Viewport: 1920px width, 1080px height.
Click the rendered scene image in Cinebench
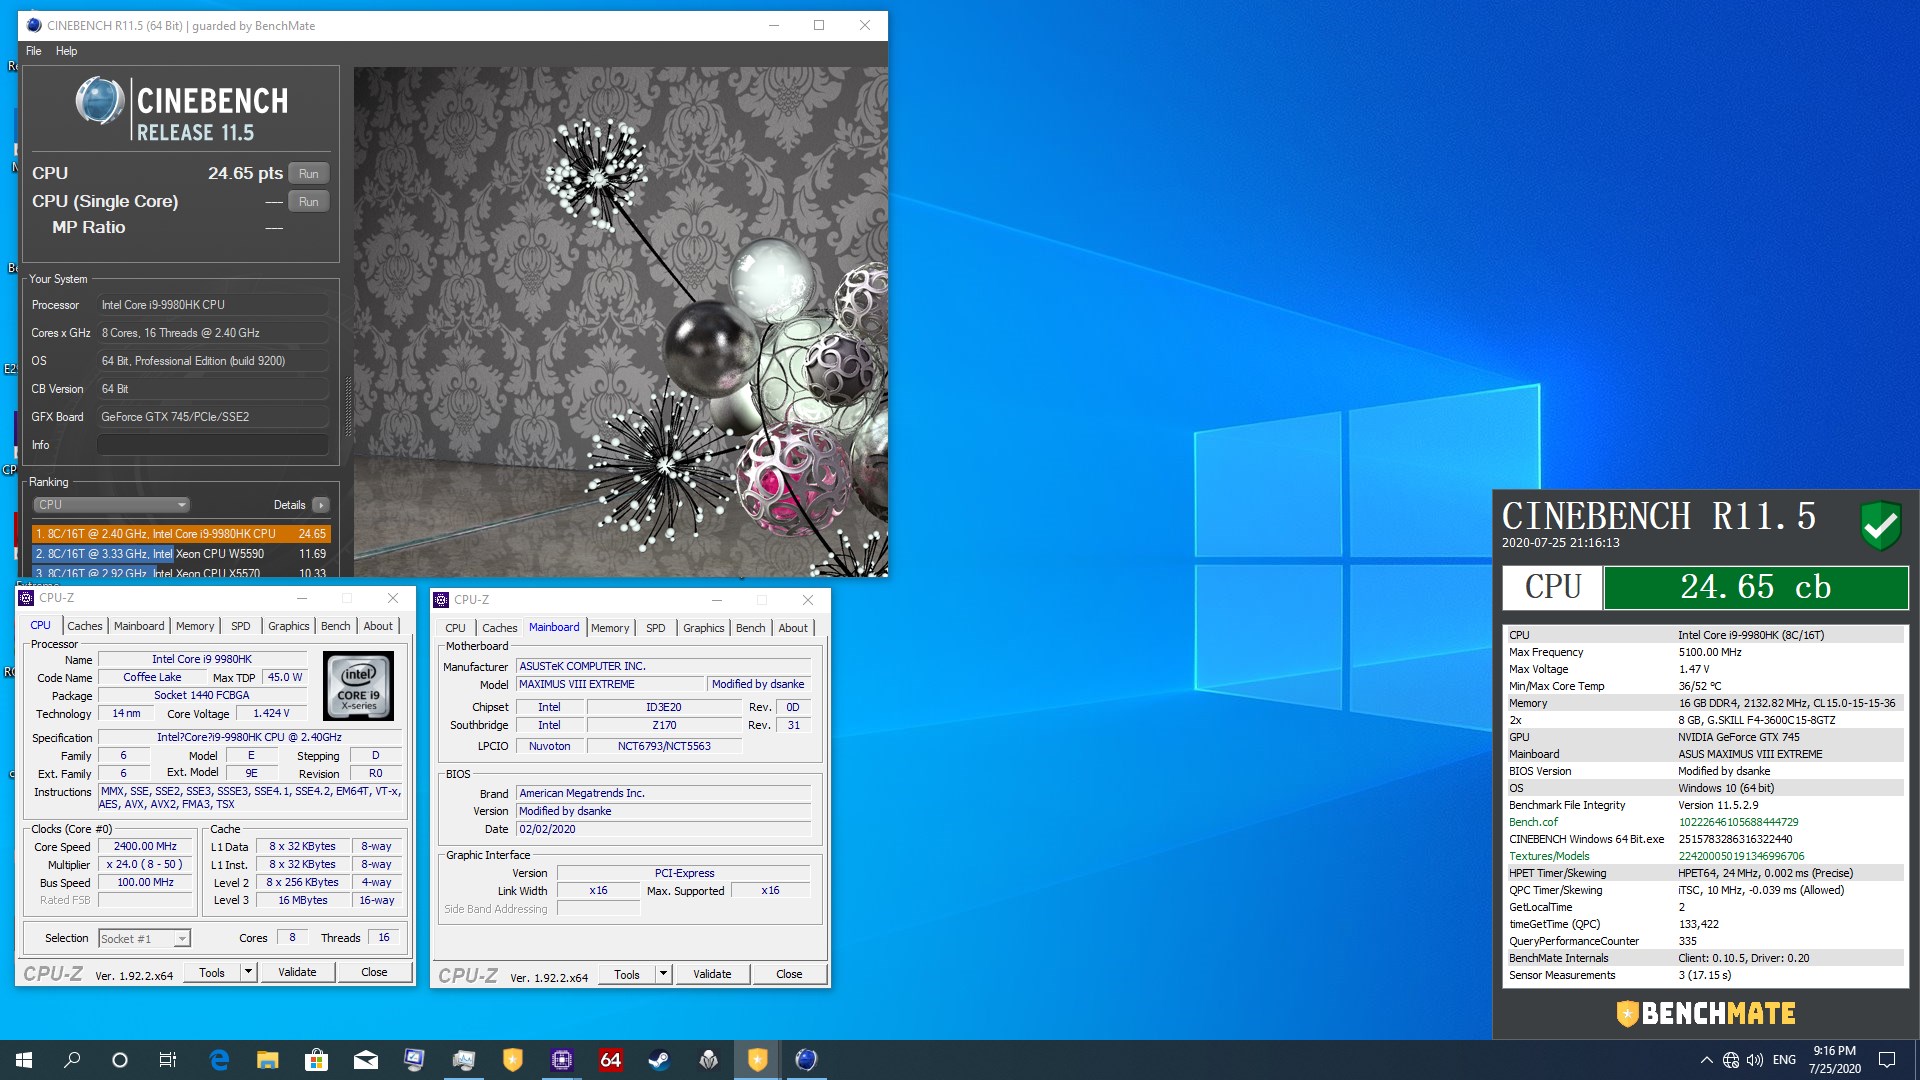pos(620,322)
